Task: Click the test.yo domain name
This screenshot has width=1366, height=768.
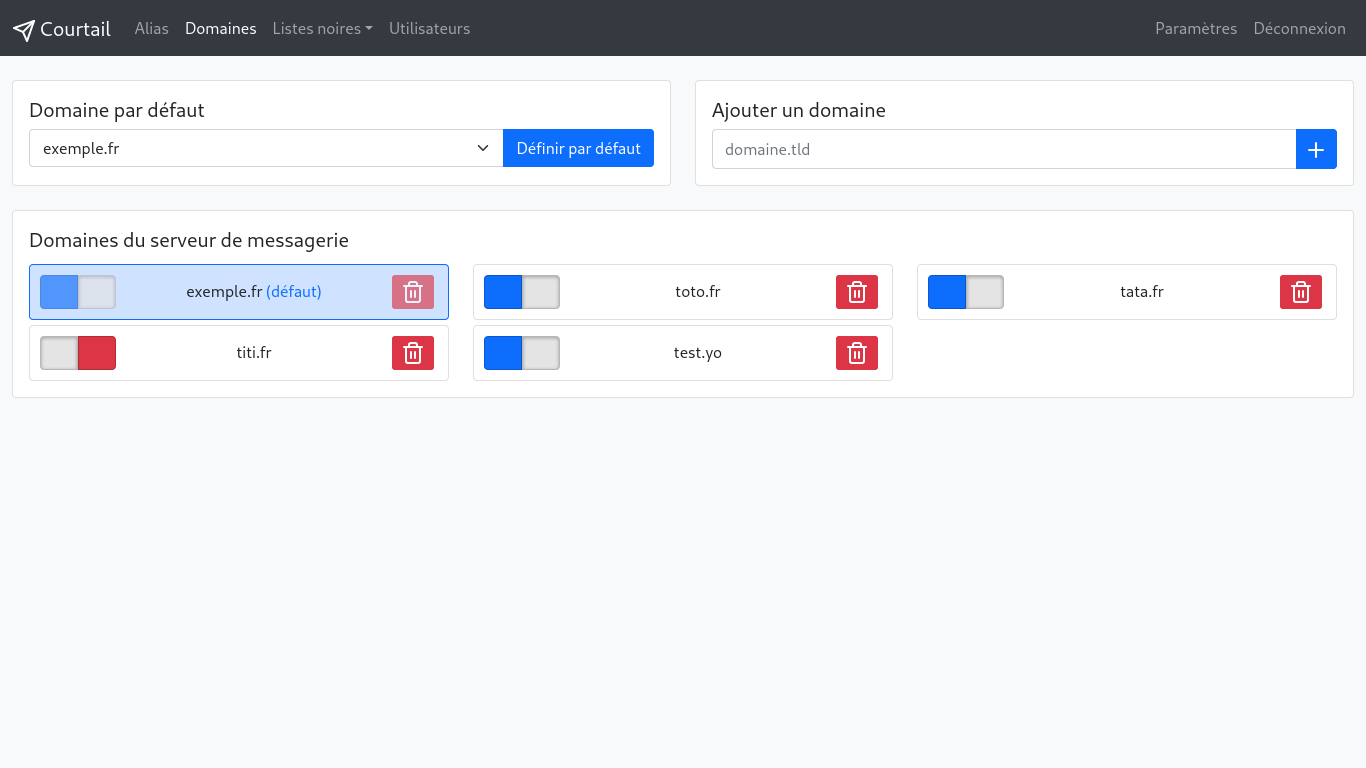Action: tap(698, 353)
